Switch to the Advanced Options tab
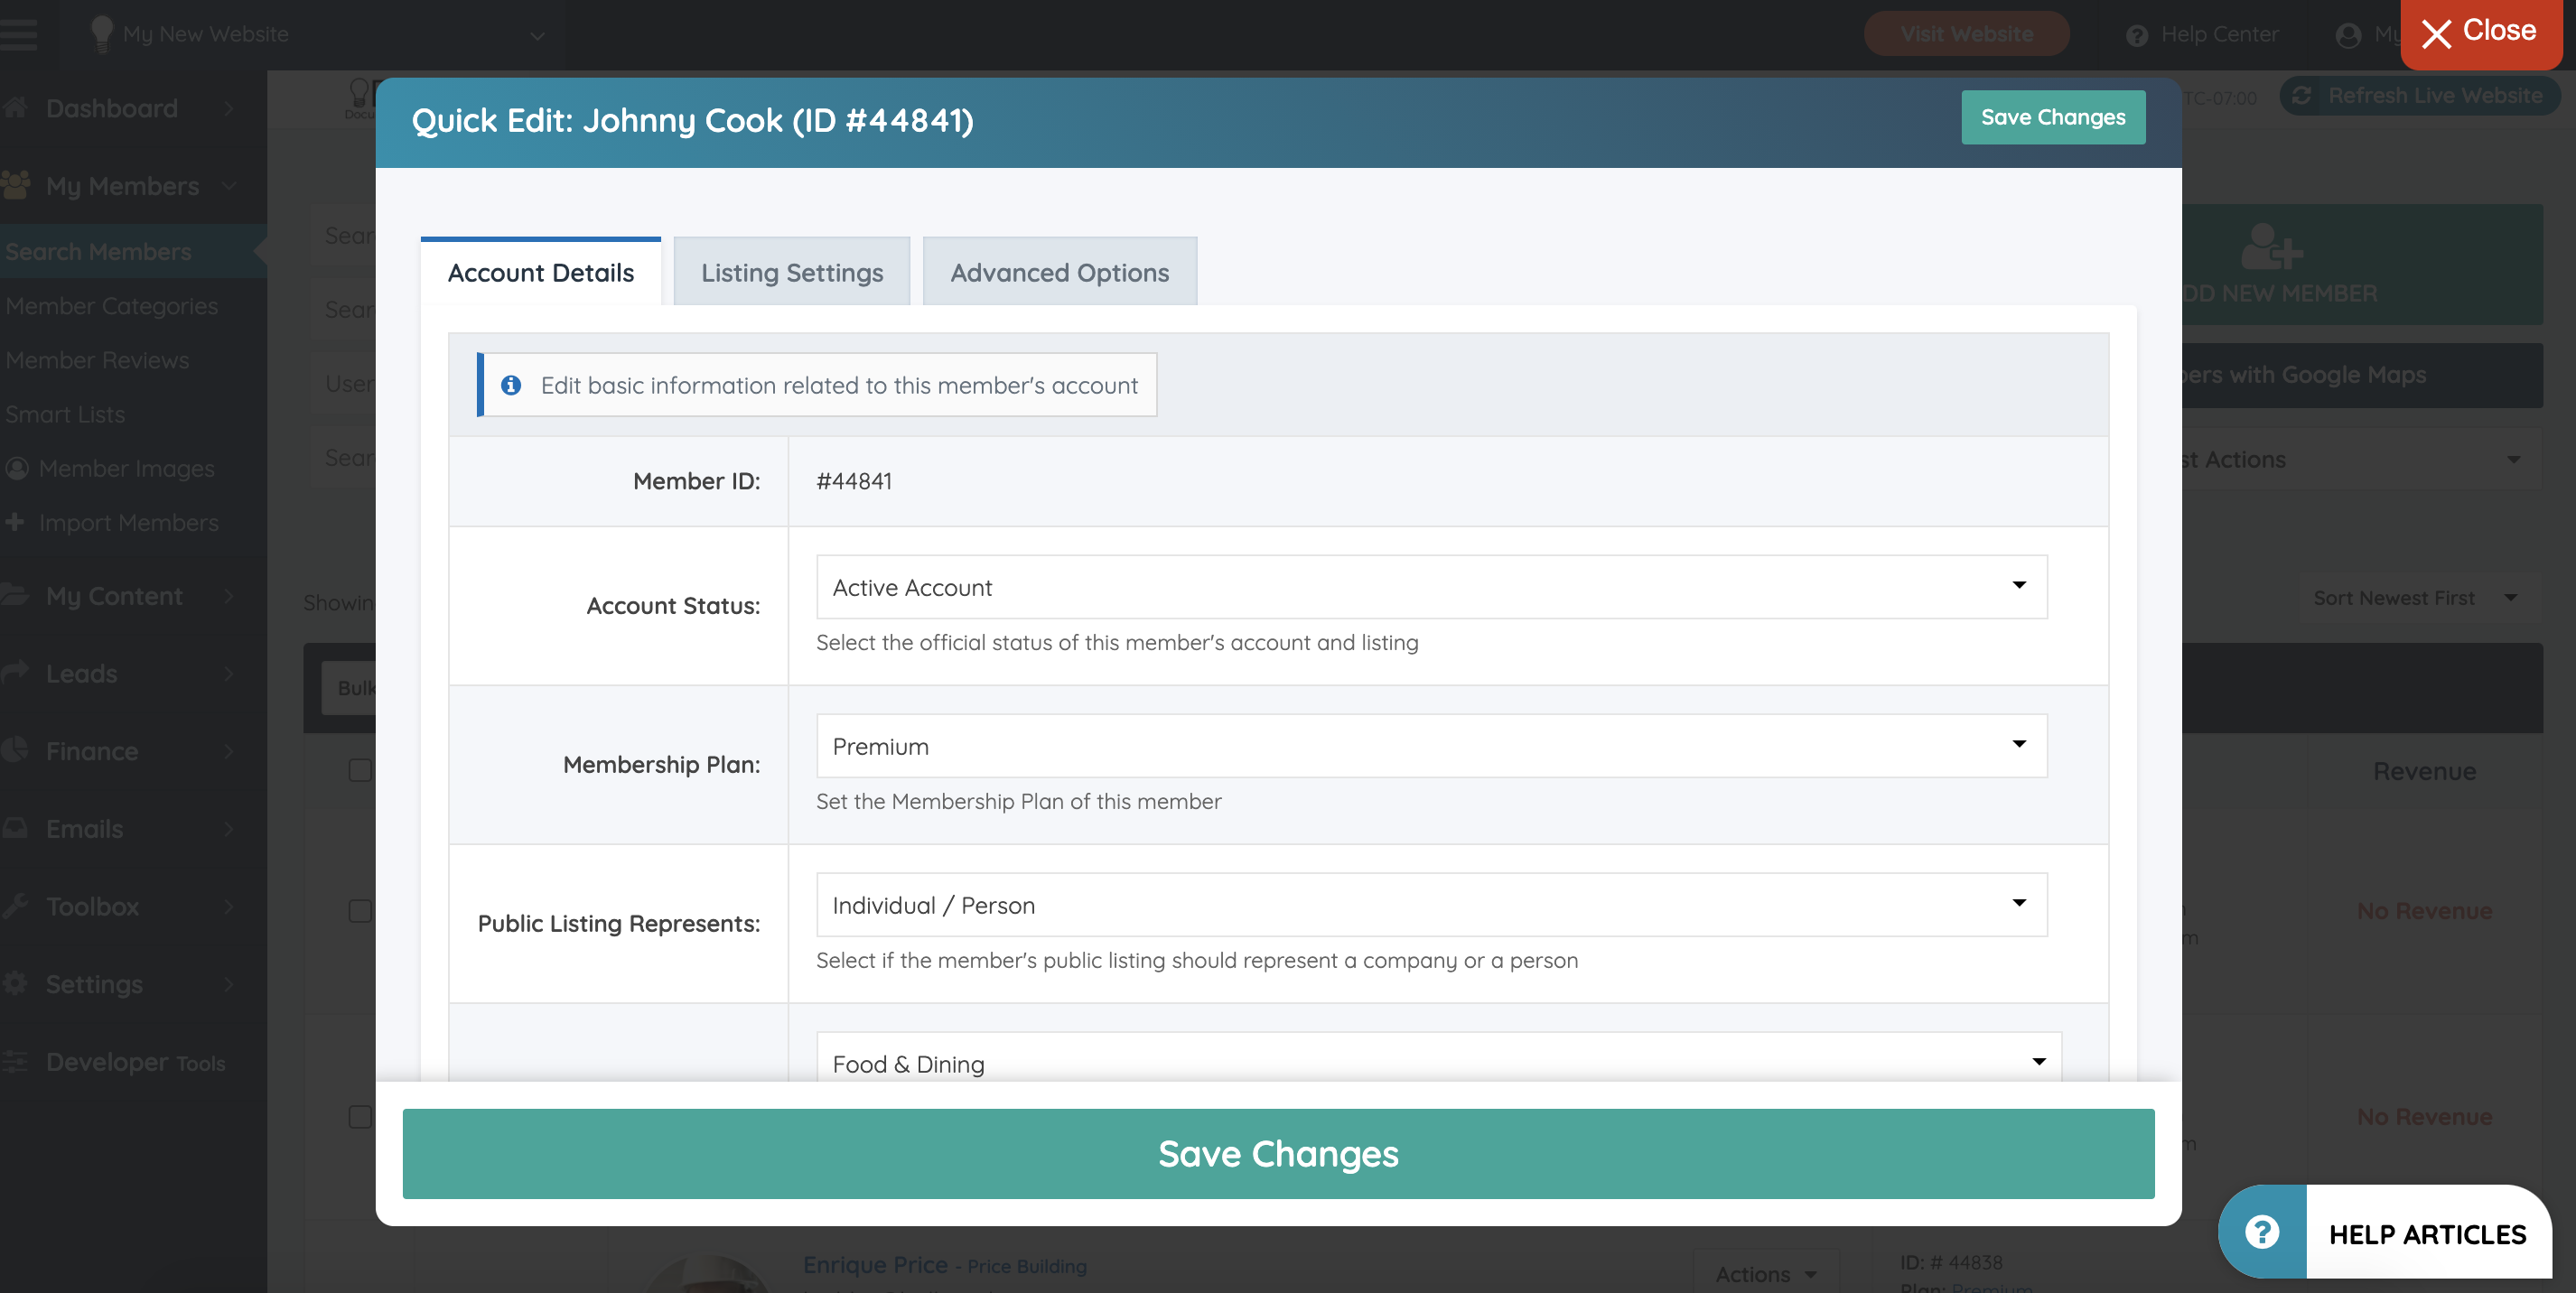This screenshot has height=1293, width=2576. [1059, 273]
